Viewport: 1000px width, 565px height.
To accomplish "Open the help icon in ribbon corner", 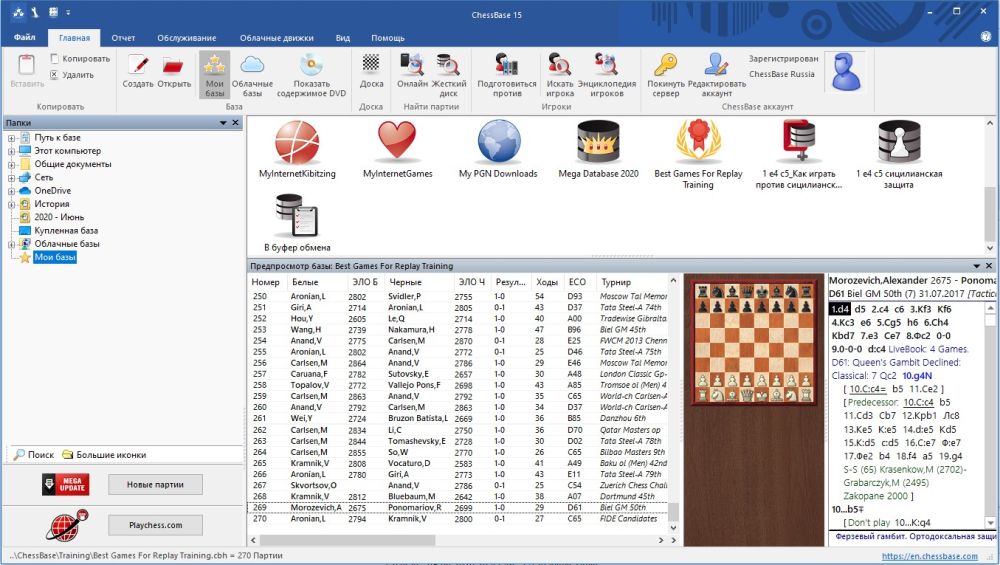I will (x=986, y=37).
